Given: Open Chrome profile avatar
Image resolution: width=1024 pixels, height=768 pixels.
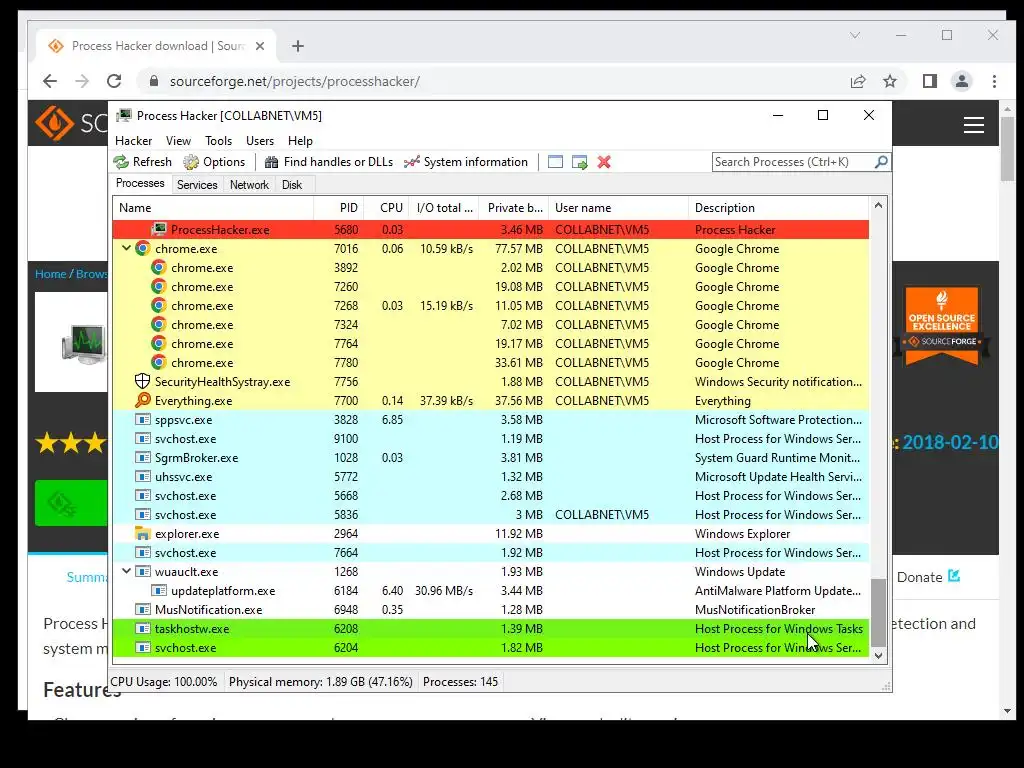Looking at the screenshot, I should (962, 81).
